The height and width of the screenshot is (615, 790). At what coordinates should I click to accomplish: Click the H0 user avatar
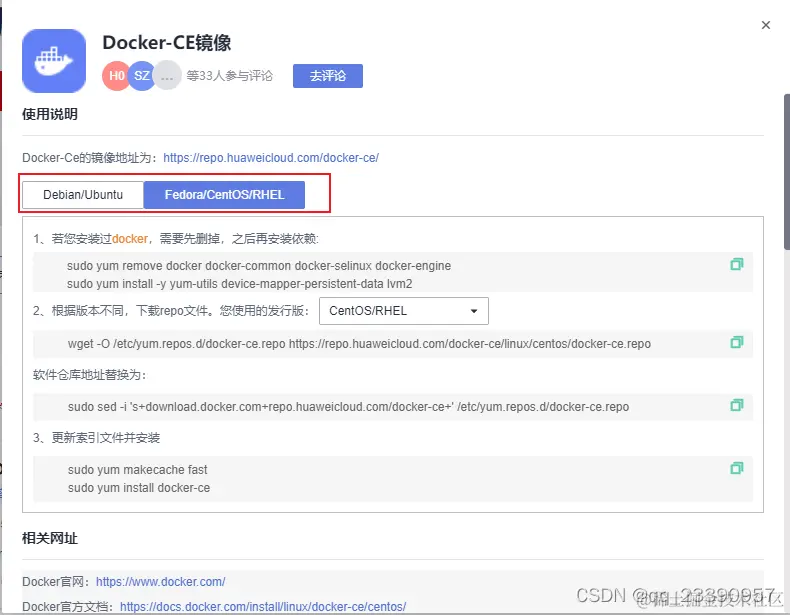(x=116, y=76)
